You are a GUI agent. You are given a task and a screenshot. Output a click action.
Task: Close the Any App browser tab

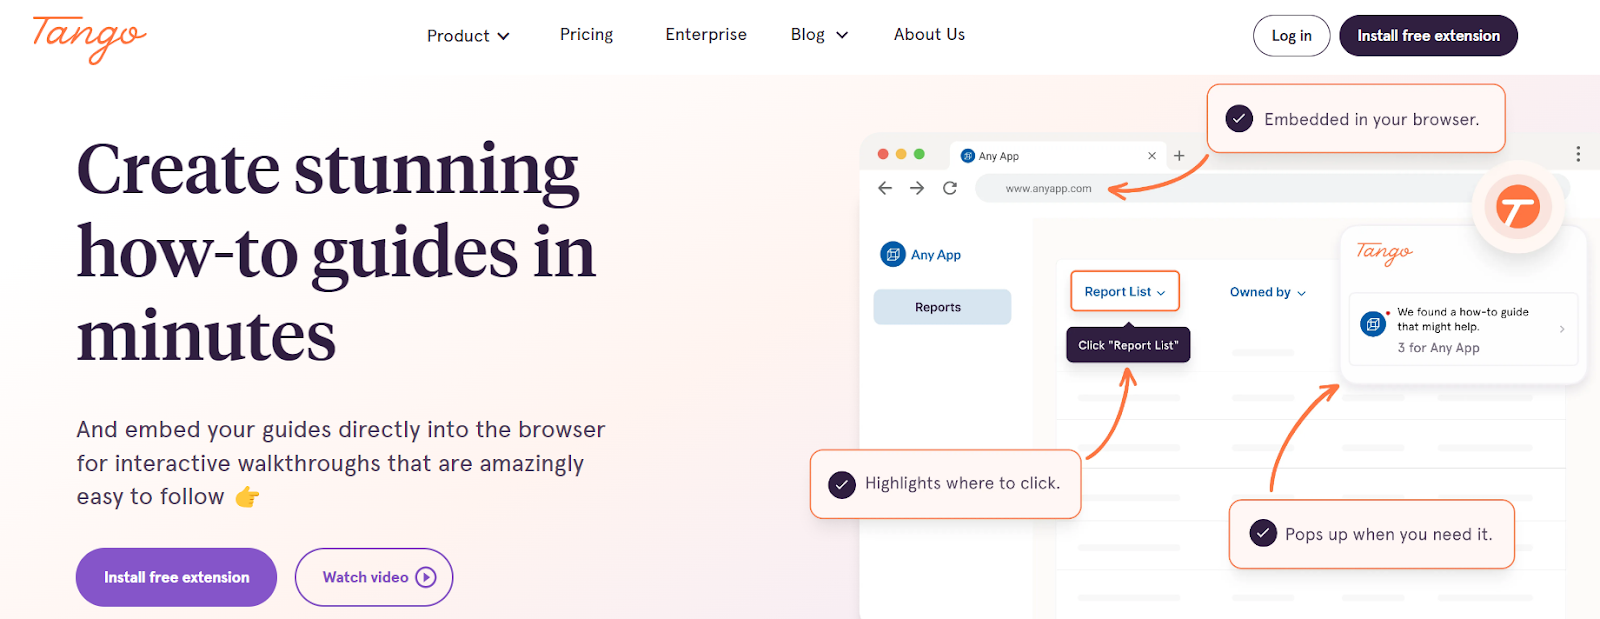click(1152, 156)
